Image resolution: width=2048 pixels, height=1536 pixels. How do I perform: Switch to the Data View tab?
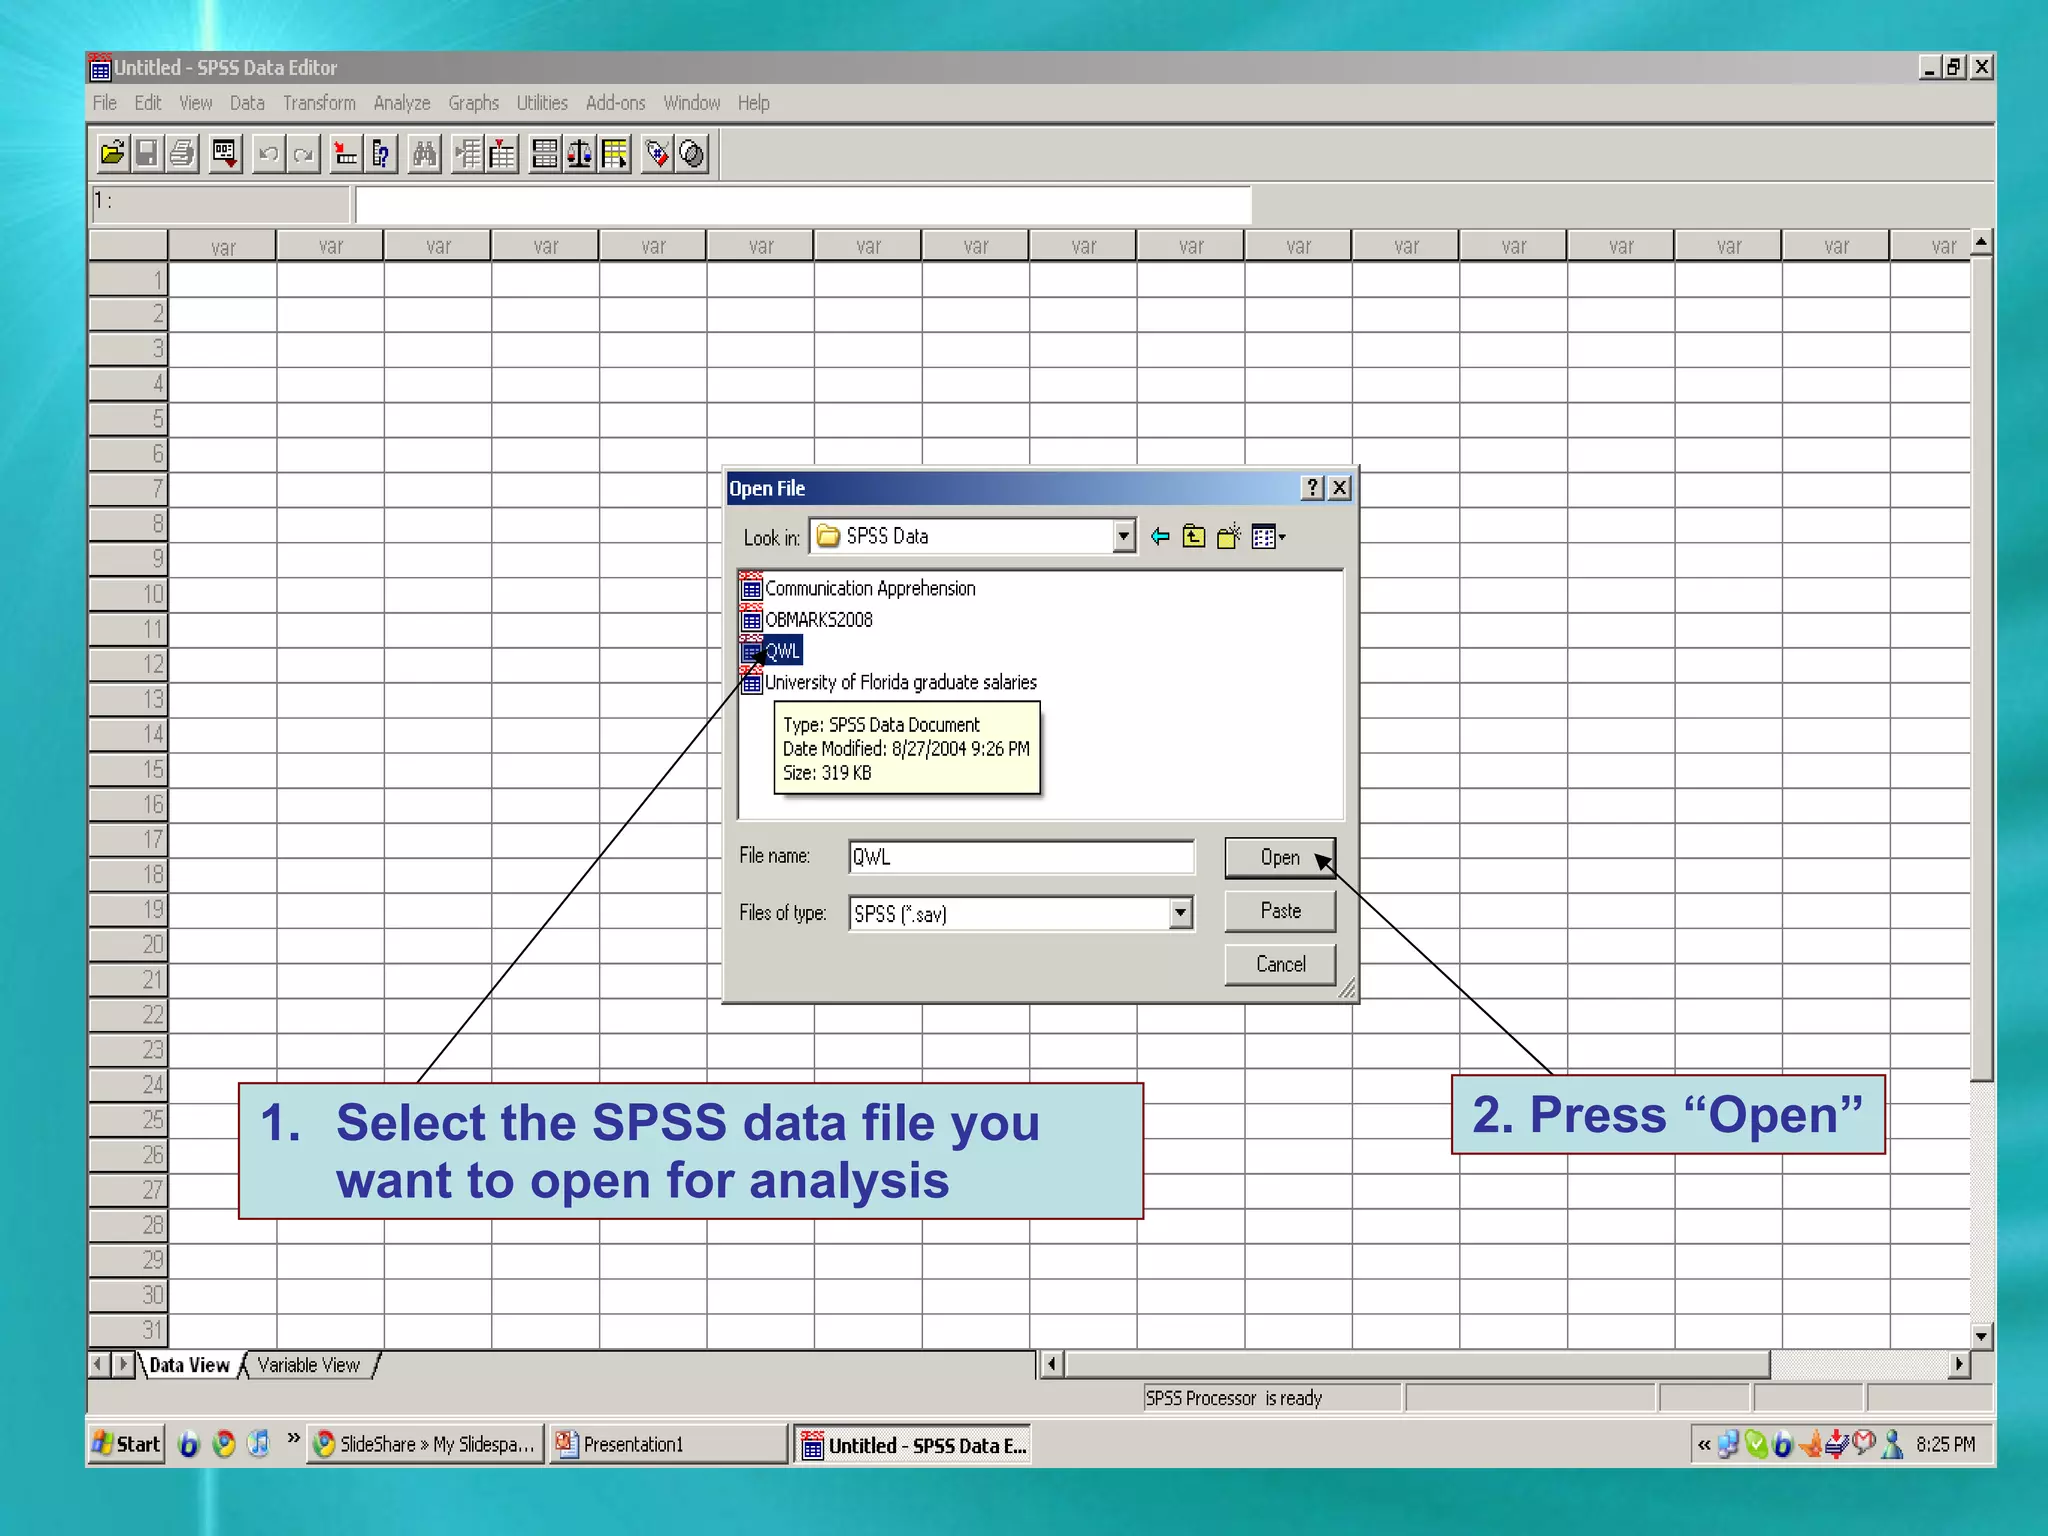(x=189, y=1365)
